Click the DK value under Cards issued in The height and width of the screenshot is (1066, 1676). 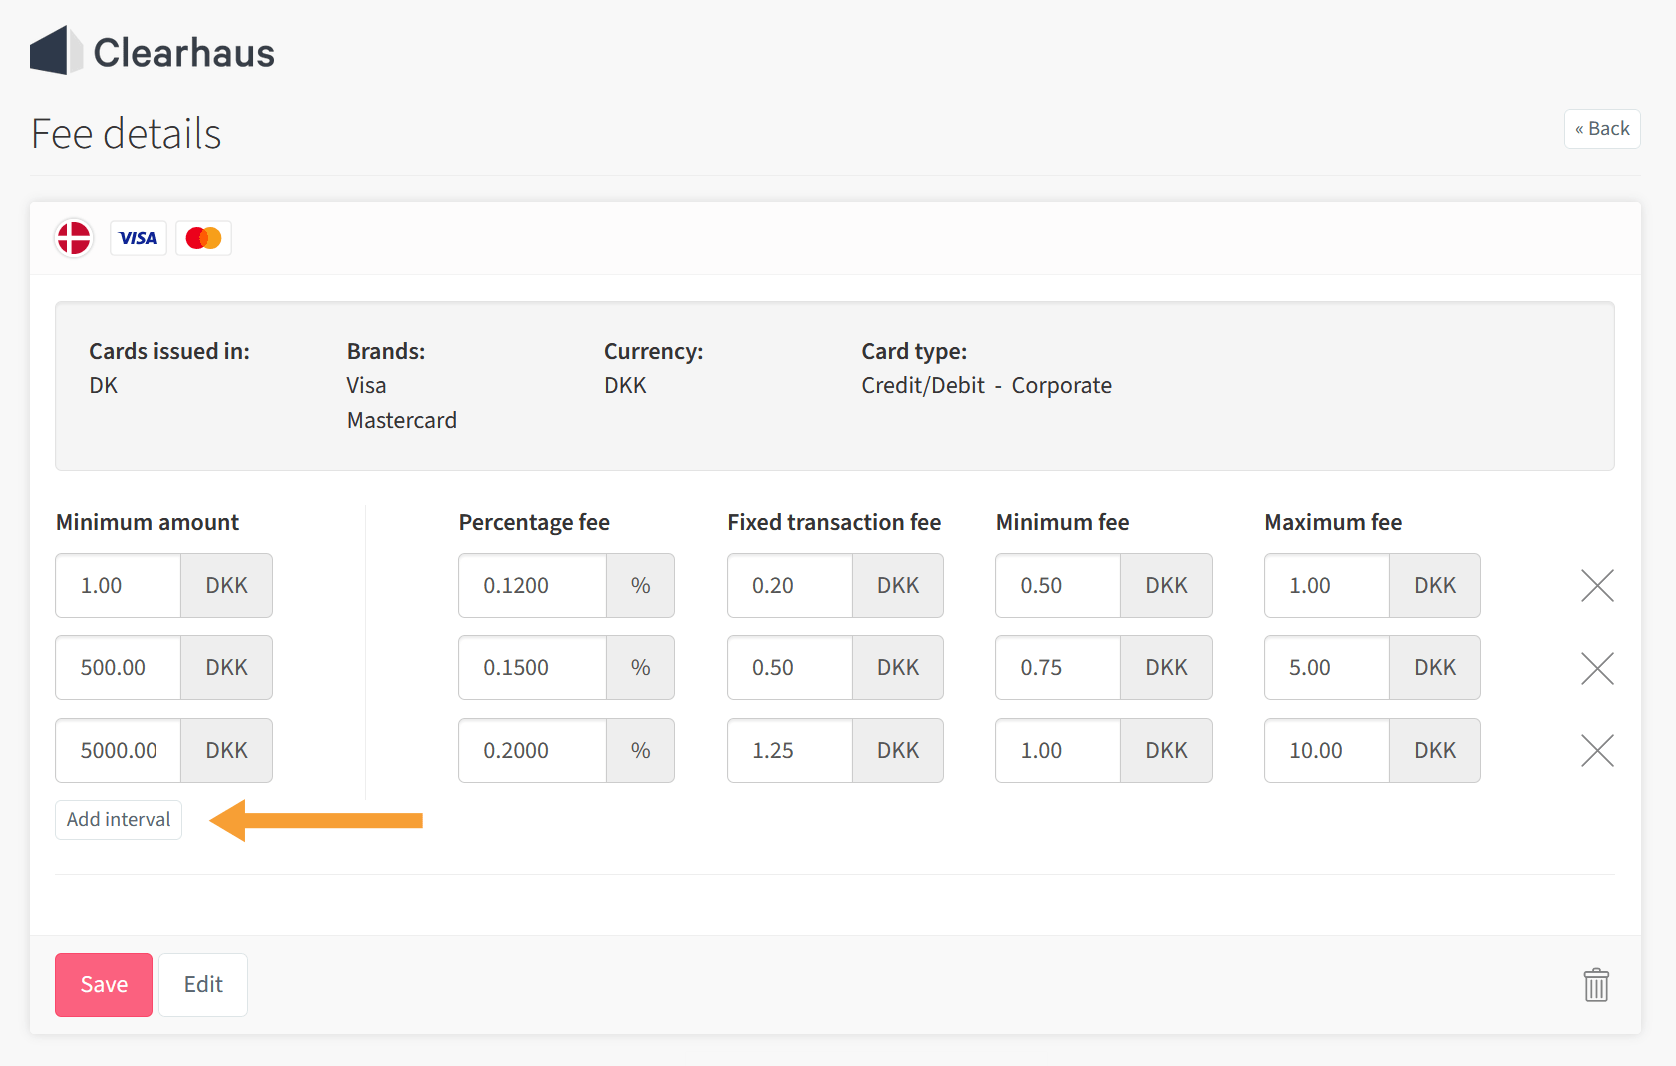point(104,385)
